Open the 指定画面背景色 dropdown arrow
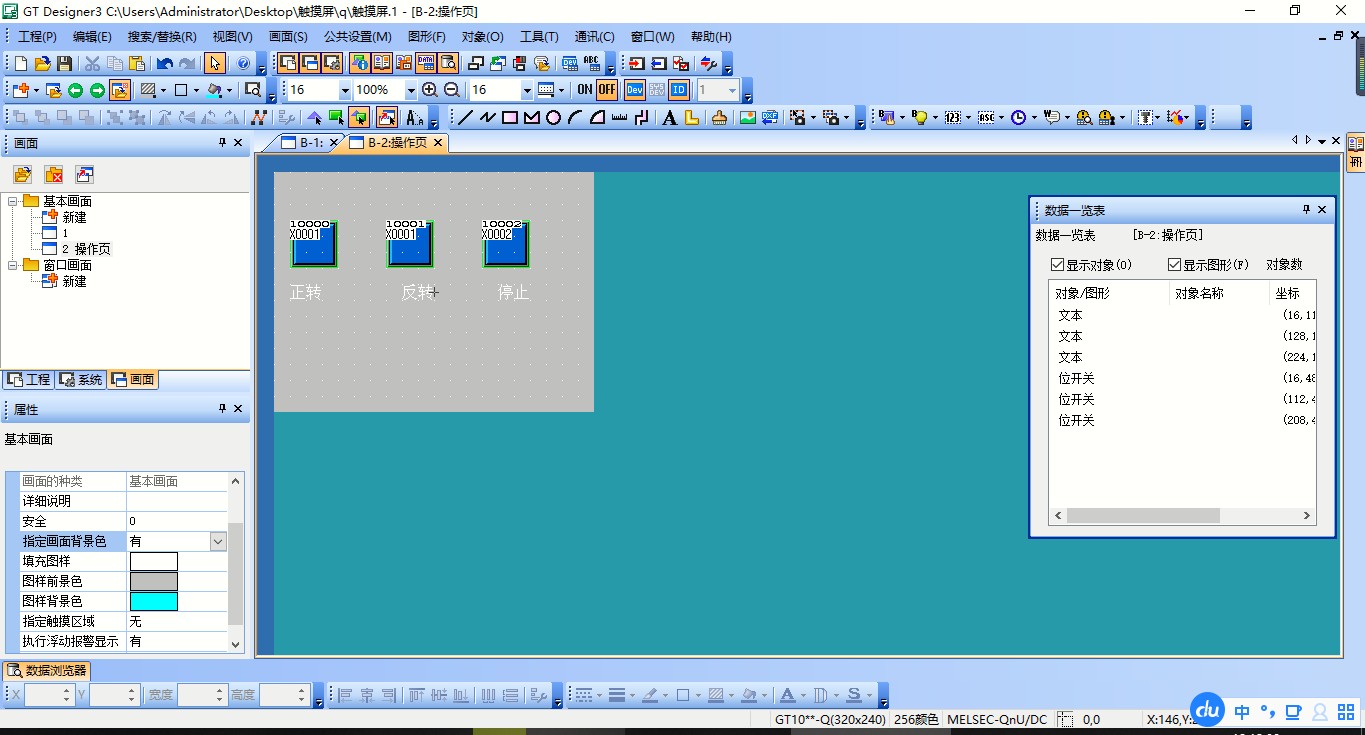Image resolution: width=1365 pixels, height=735 pixels. (218, 541)
